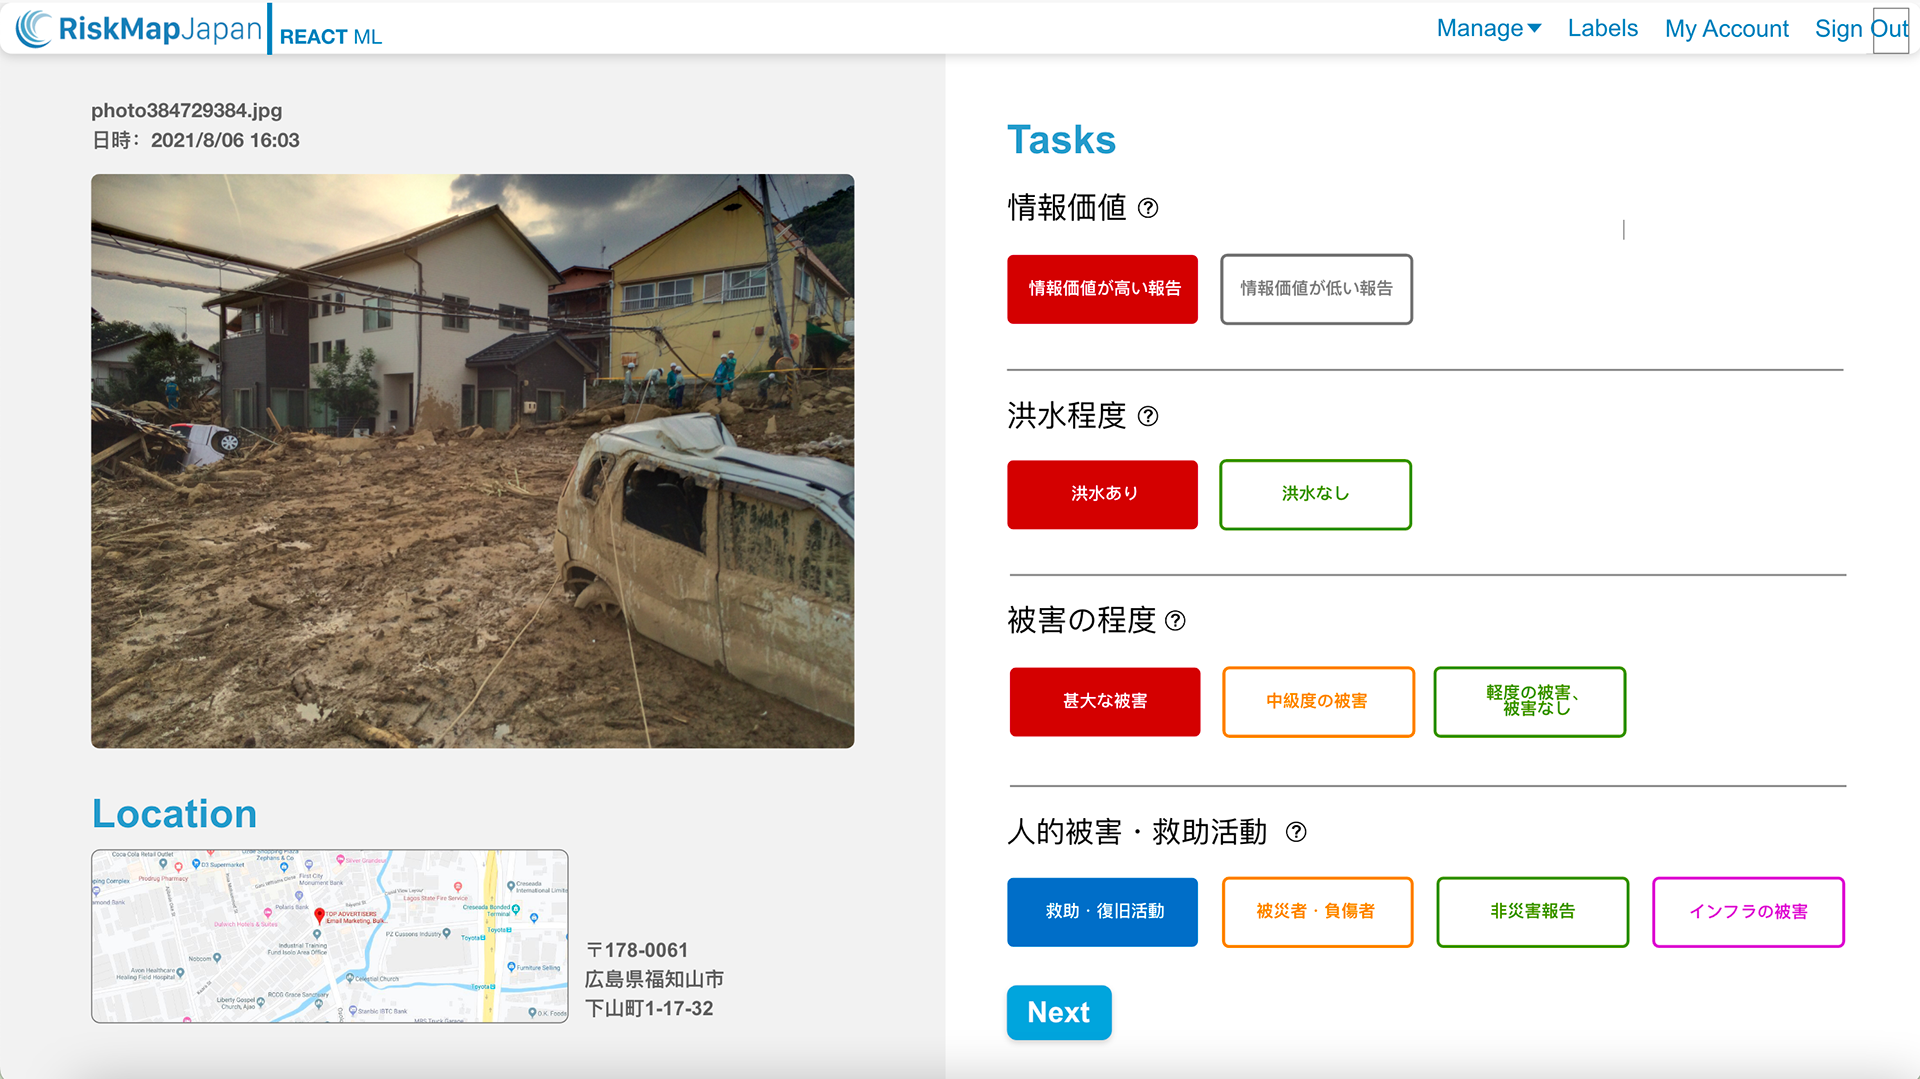
Task: Mark damage as 甚大な被害
Action: [x=1104, y=701]
